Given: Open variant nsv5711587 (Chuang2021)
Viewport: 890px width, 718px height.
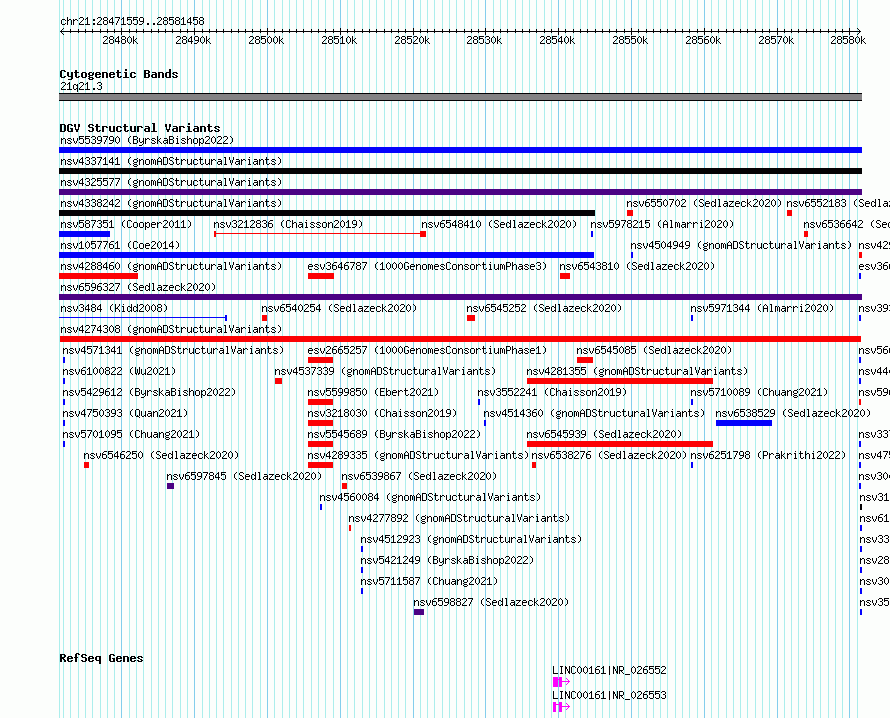Looking at the screenshot, I should pos(429,581).
